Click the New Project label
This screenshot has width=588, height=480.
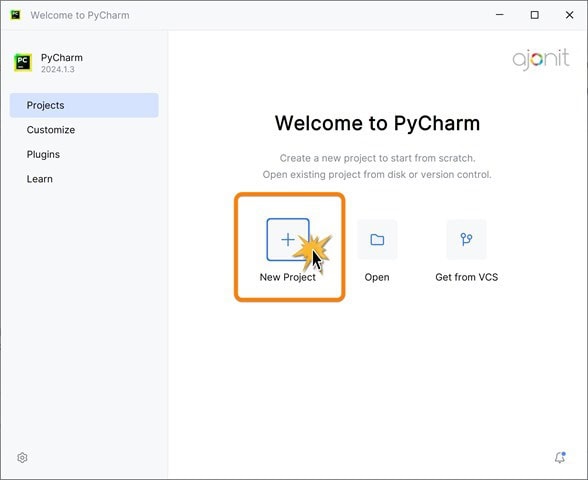[x=288, y=277]
